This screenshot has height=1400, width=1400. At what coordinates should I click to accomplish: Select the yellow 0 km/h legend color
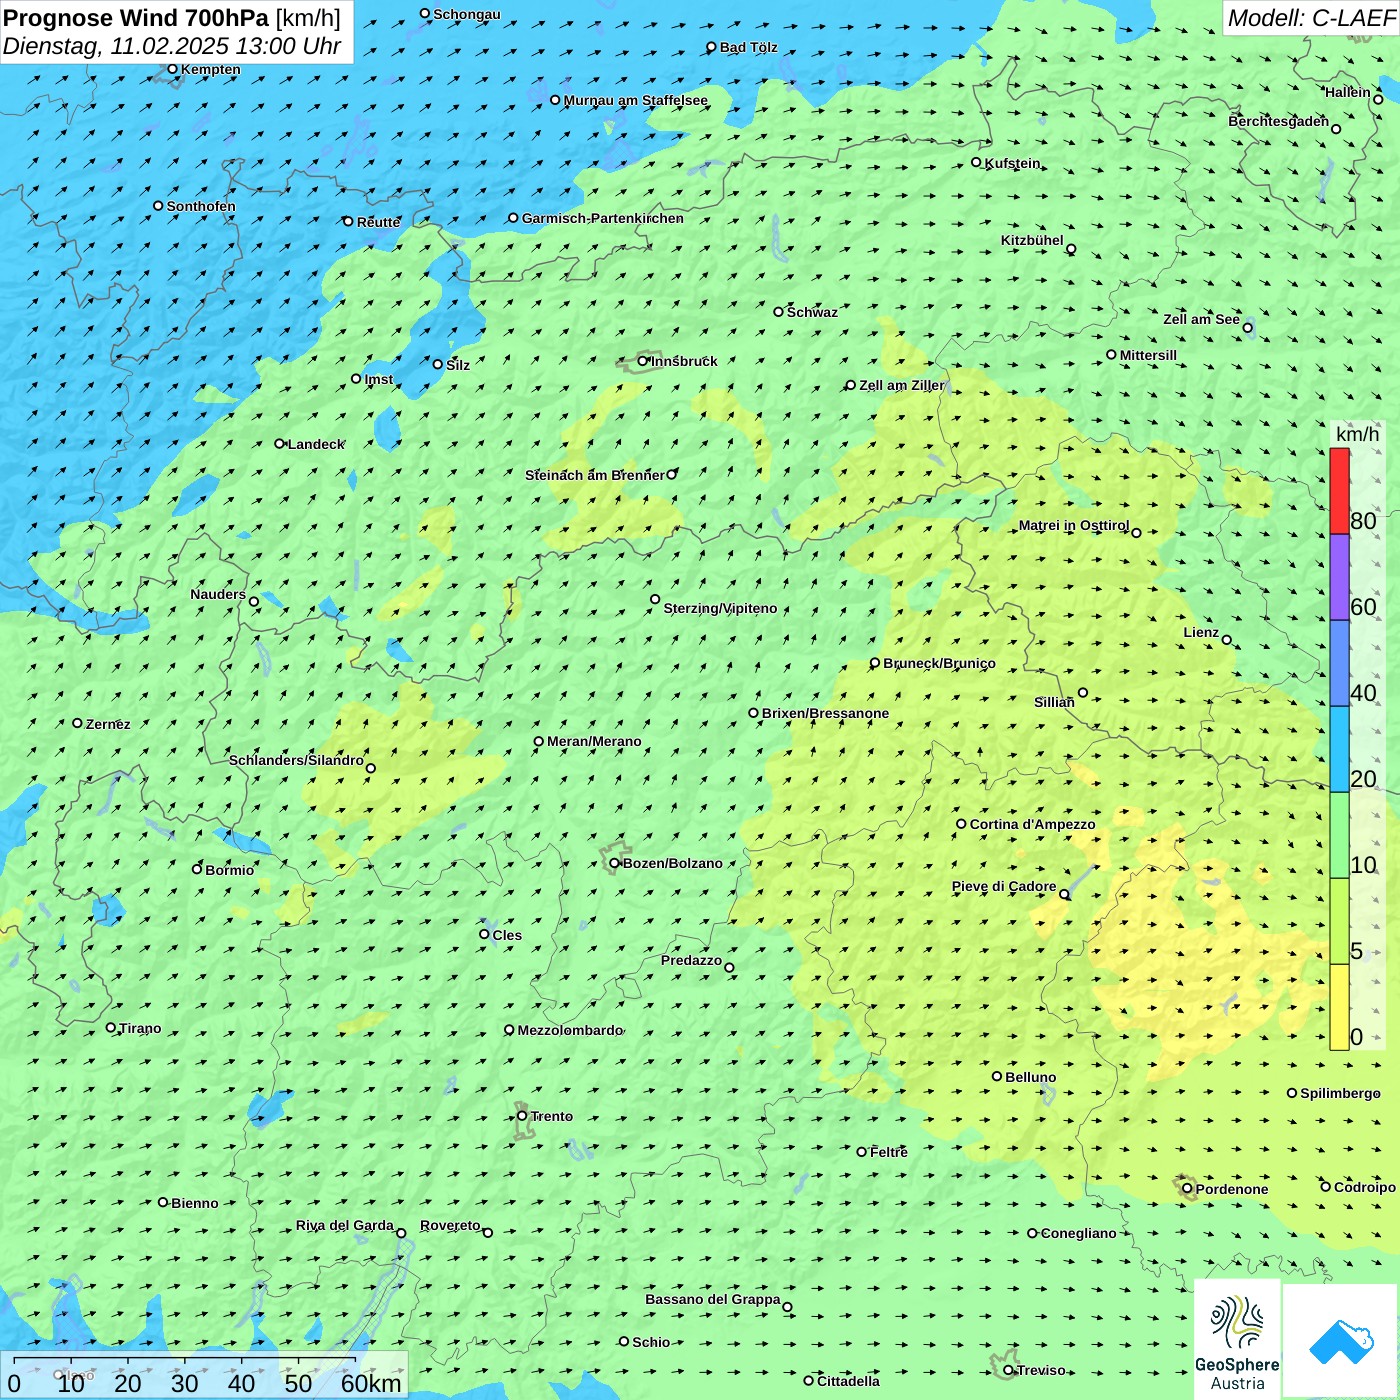pyautogui.click(x=1339, y=1007)
